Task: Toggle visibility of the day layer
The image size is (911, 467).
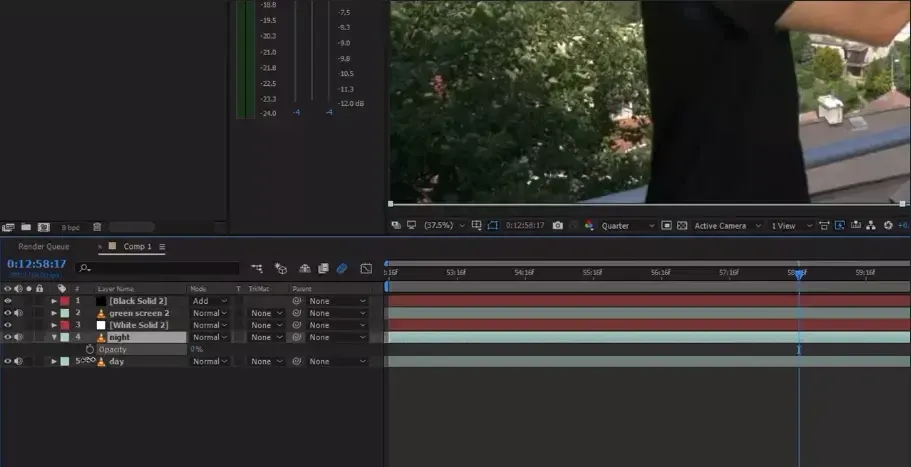Action: [x=7, y=361]
